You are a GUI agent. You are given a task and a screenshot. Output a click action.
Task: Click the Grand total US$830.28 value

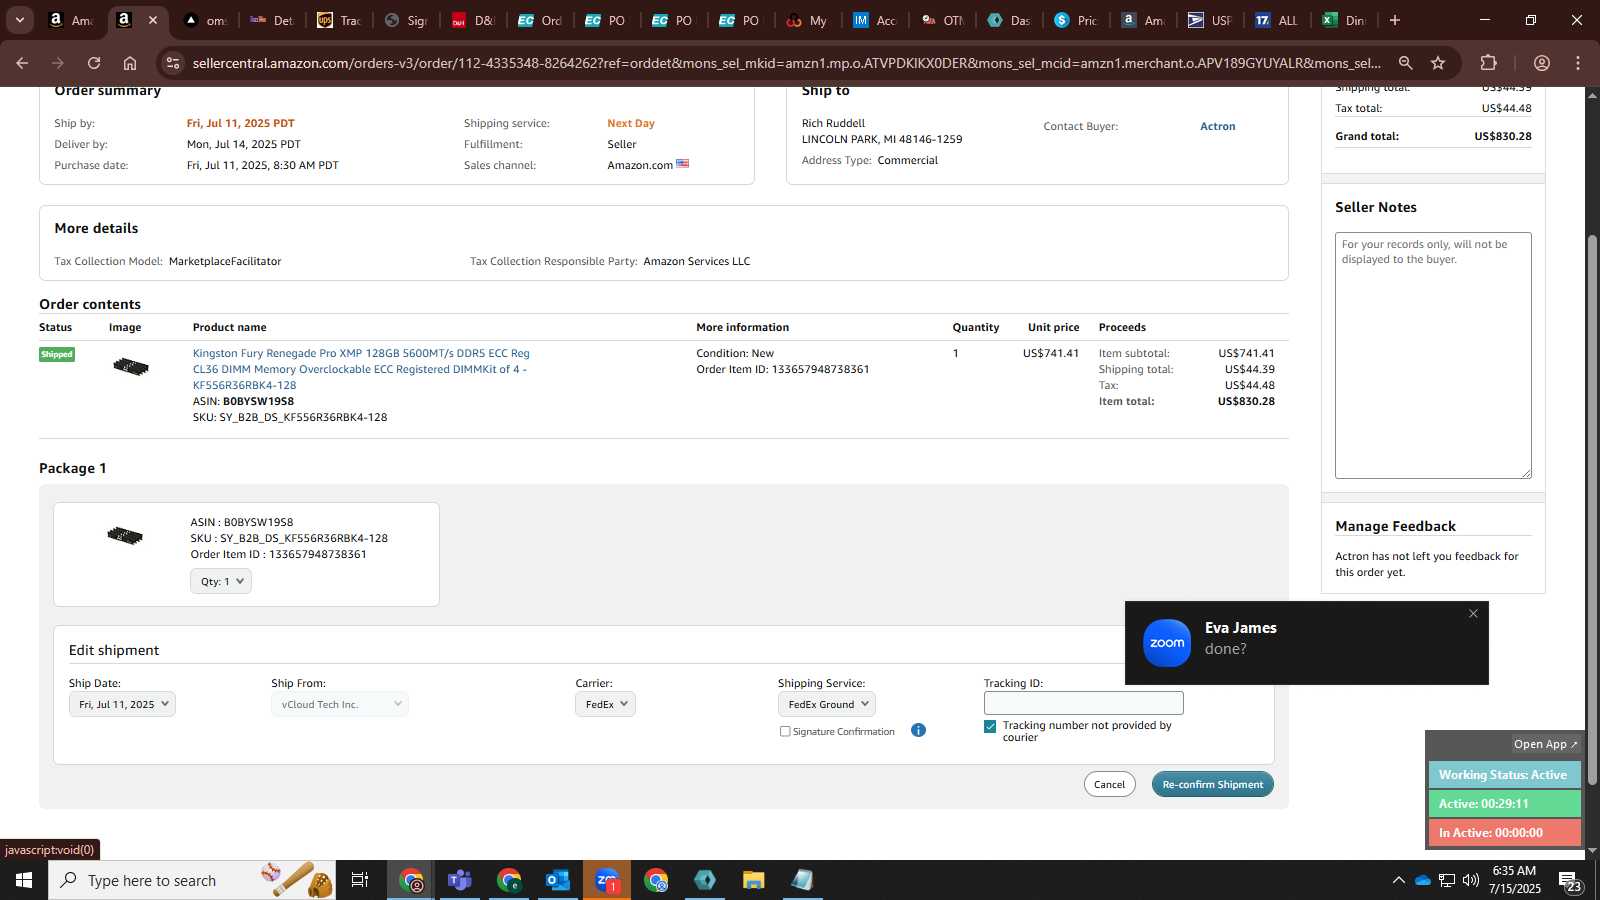[x=1502, y=136]
